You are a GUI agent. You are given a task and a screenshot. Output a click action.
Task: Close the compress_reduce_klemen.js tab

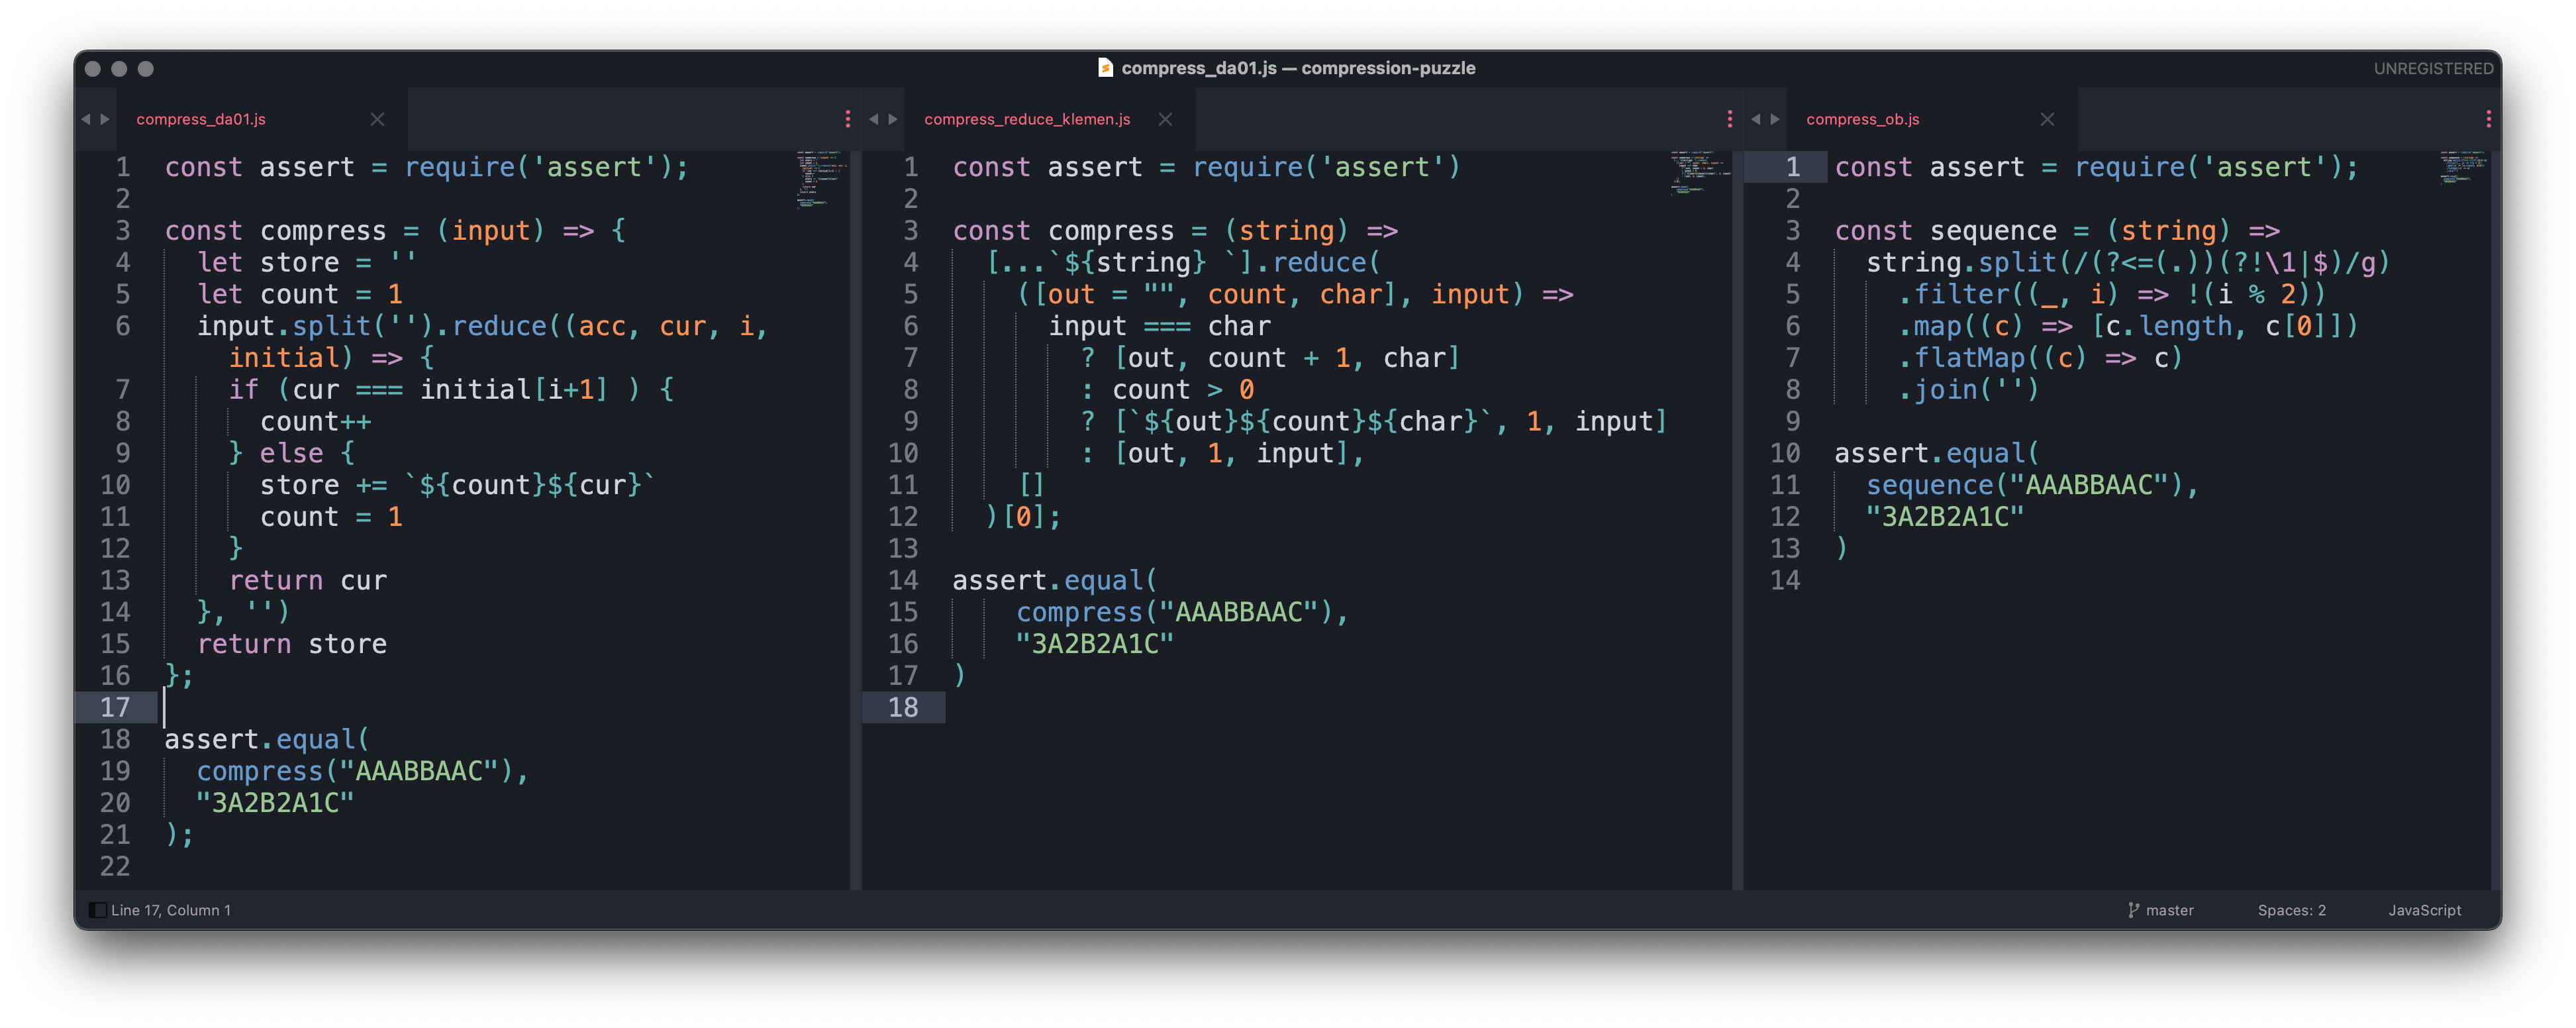pos(1165,119)
